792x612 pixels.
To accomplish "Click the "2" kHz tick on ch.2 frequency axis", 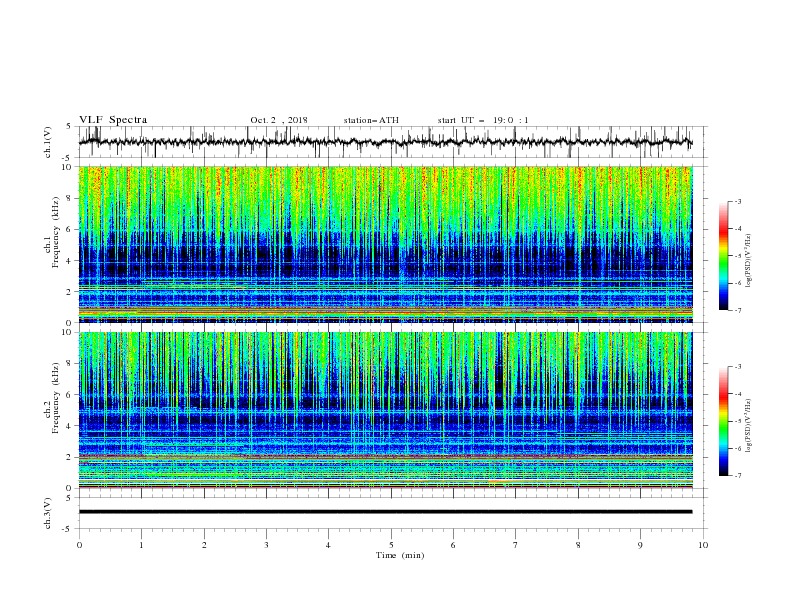I will (x=69, y=457).
